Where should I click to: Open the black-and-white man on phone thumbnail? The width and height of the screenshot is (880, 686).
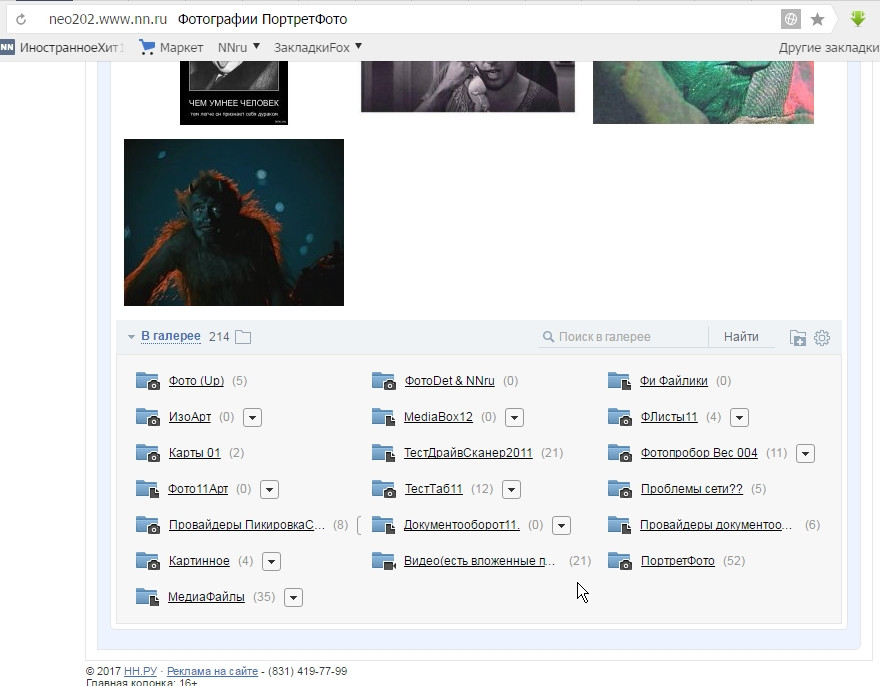[x=468, y=86]
